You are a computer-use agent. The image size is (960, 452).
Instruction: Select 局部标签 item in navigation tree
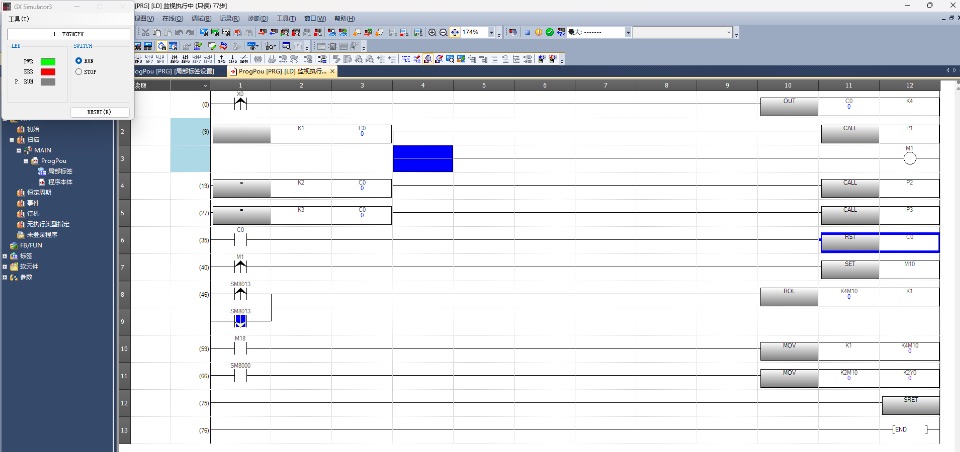60,171
